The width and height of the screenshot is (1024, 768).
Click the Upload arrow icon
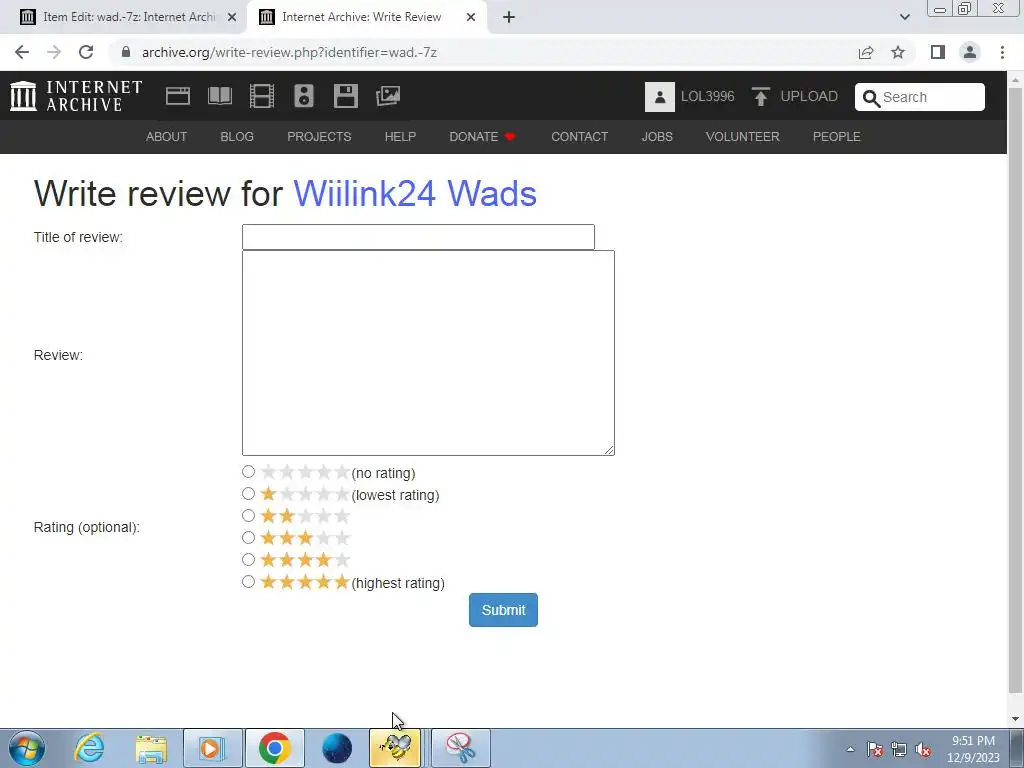[x=760, y=97]
